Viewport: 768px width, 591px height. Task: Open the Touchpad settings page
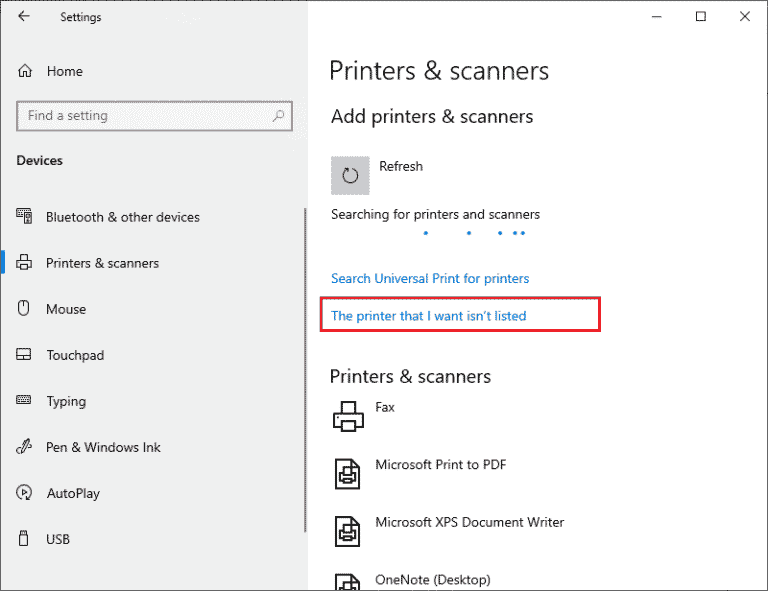(x=75, y=355)
